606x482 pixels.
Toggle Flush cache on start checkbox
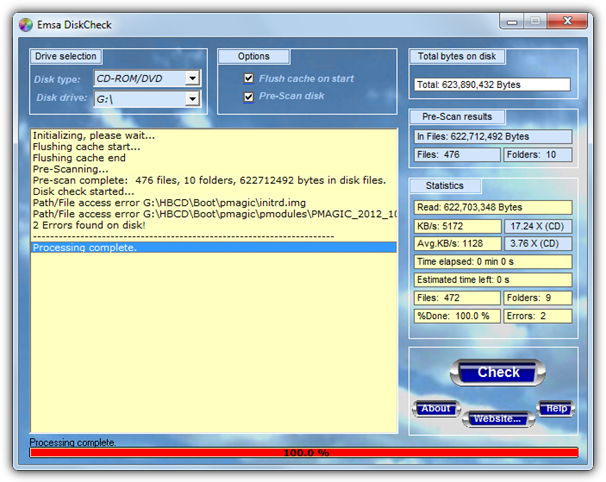[x=249, y=78]
